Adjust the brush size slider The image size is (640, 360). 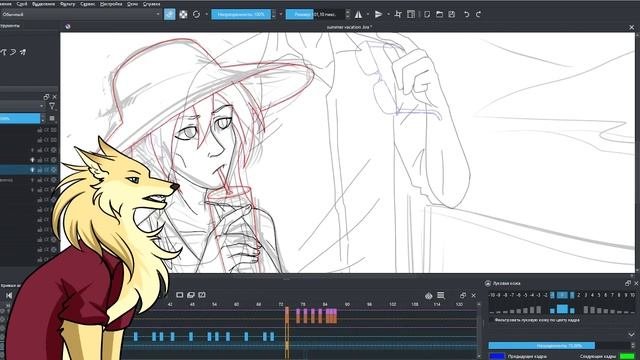tap(315, 14)
